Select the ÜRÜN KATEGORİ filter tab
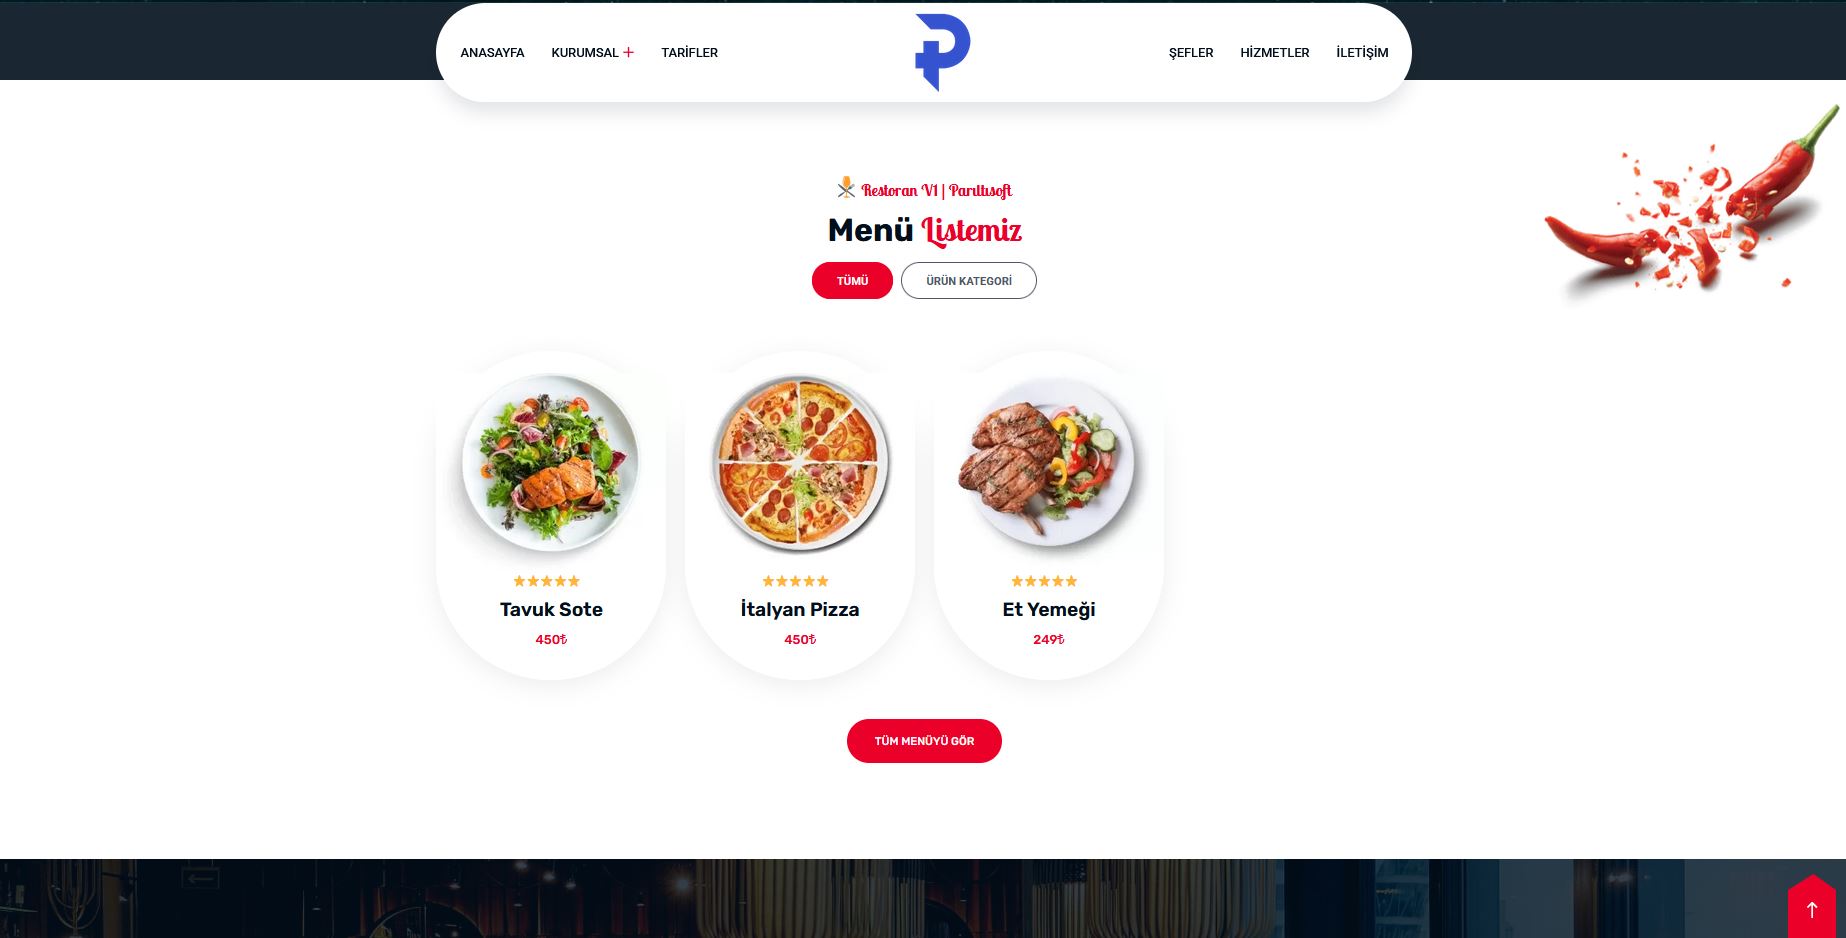Image resolution: width=1846 pixels, height=938 pixels. (x=969, y=281)
